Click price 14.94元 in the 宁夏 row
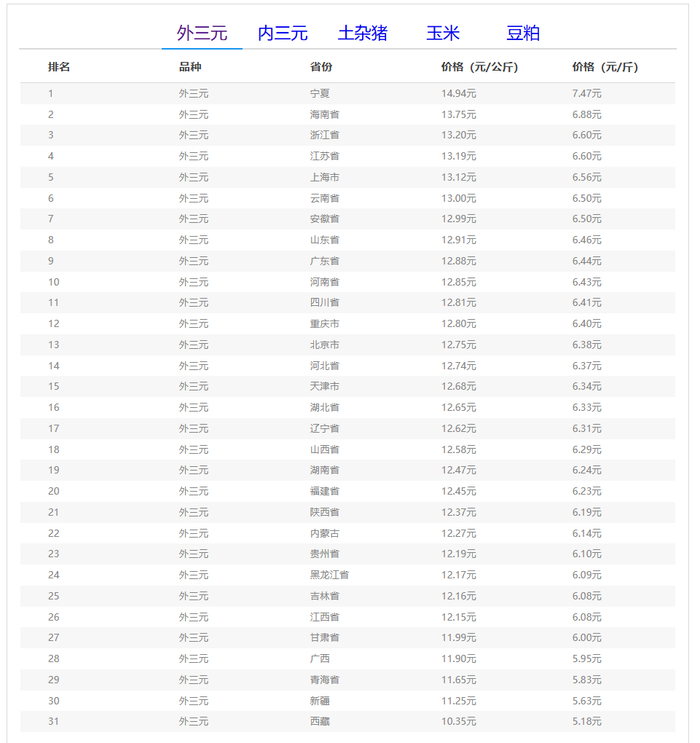The width and height of the screenshot is (700, 743). coord(459,93)
